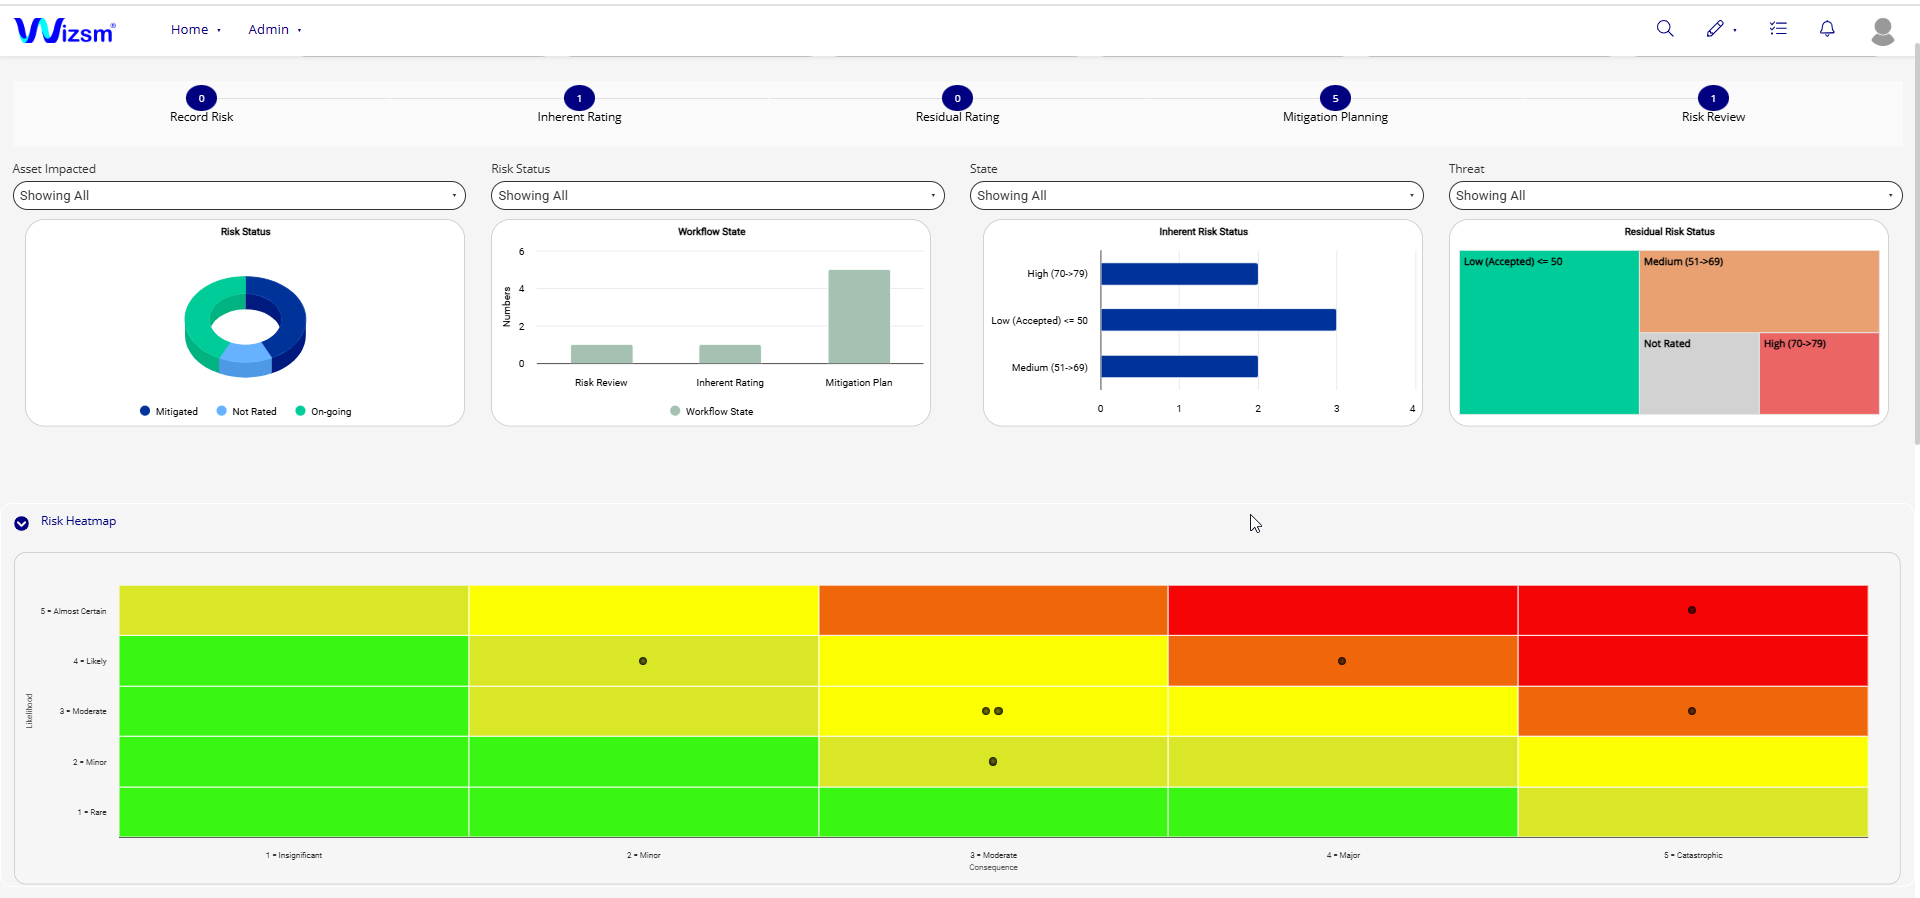Click the Wizsm logo
1920x898 pixels.
point(65,31)
